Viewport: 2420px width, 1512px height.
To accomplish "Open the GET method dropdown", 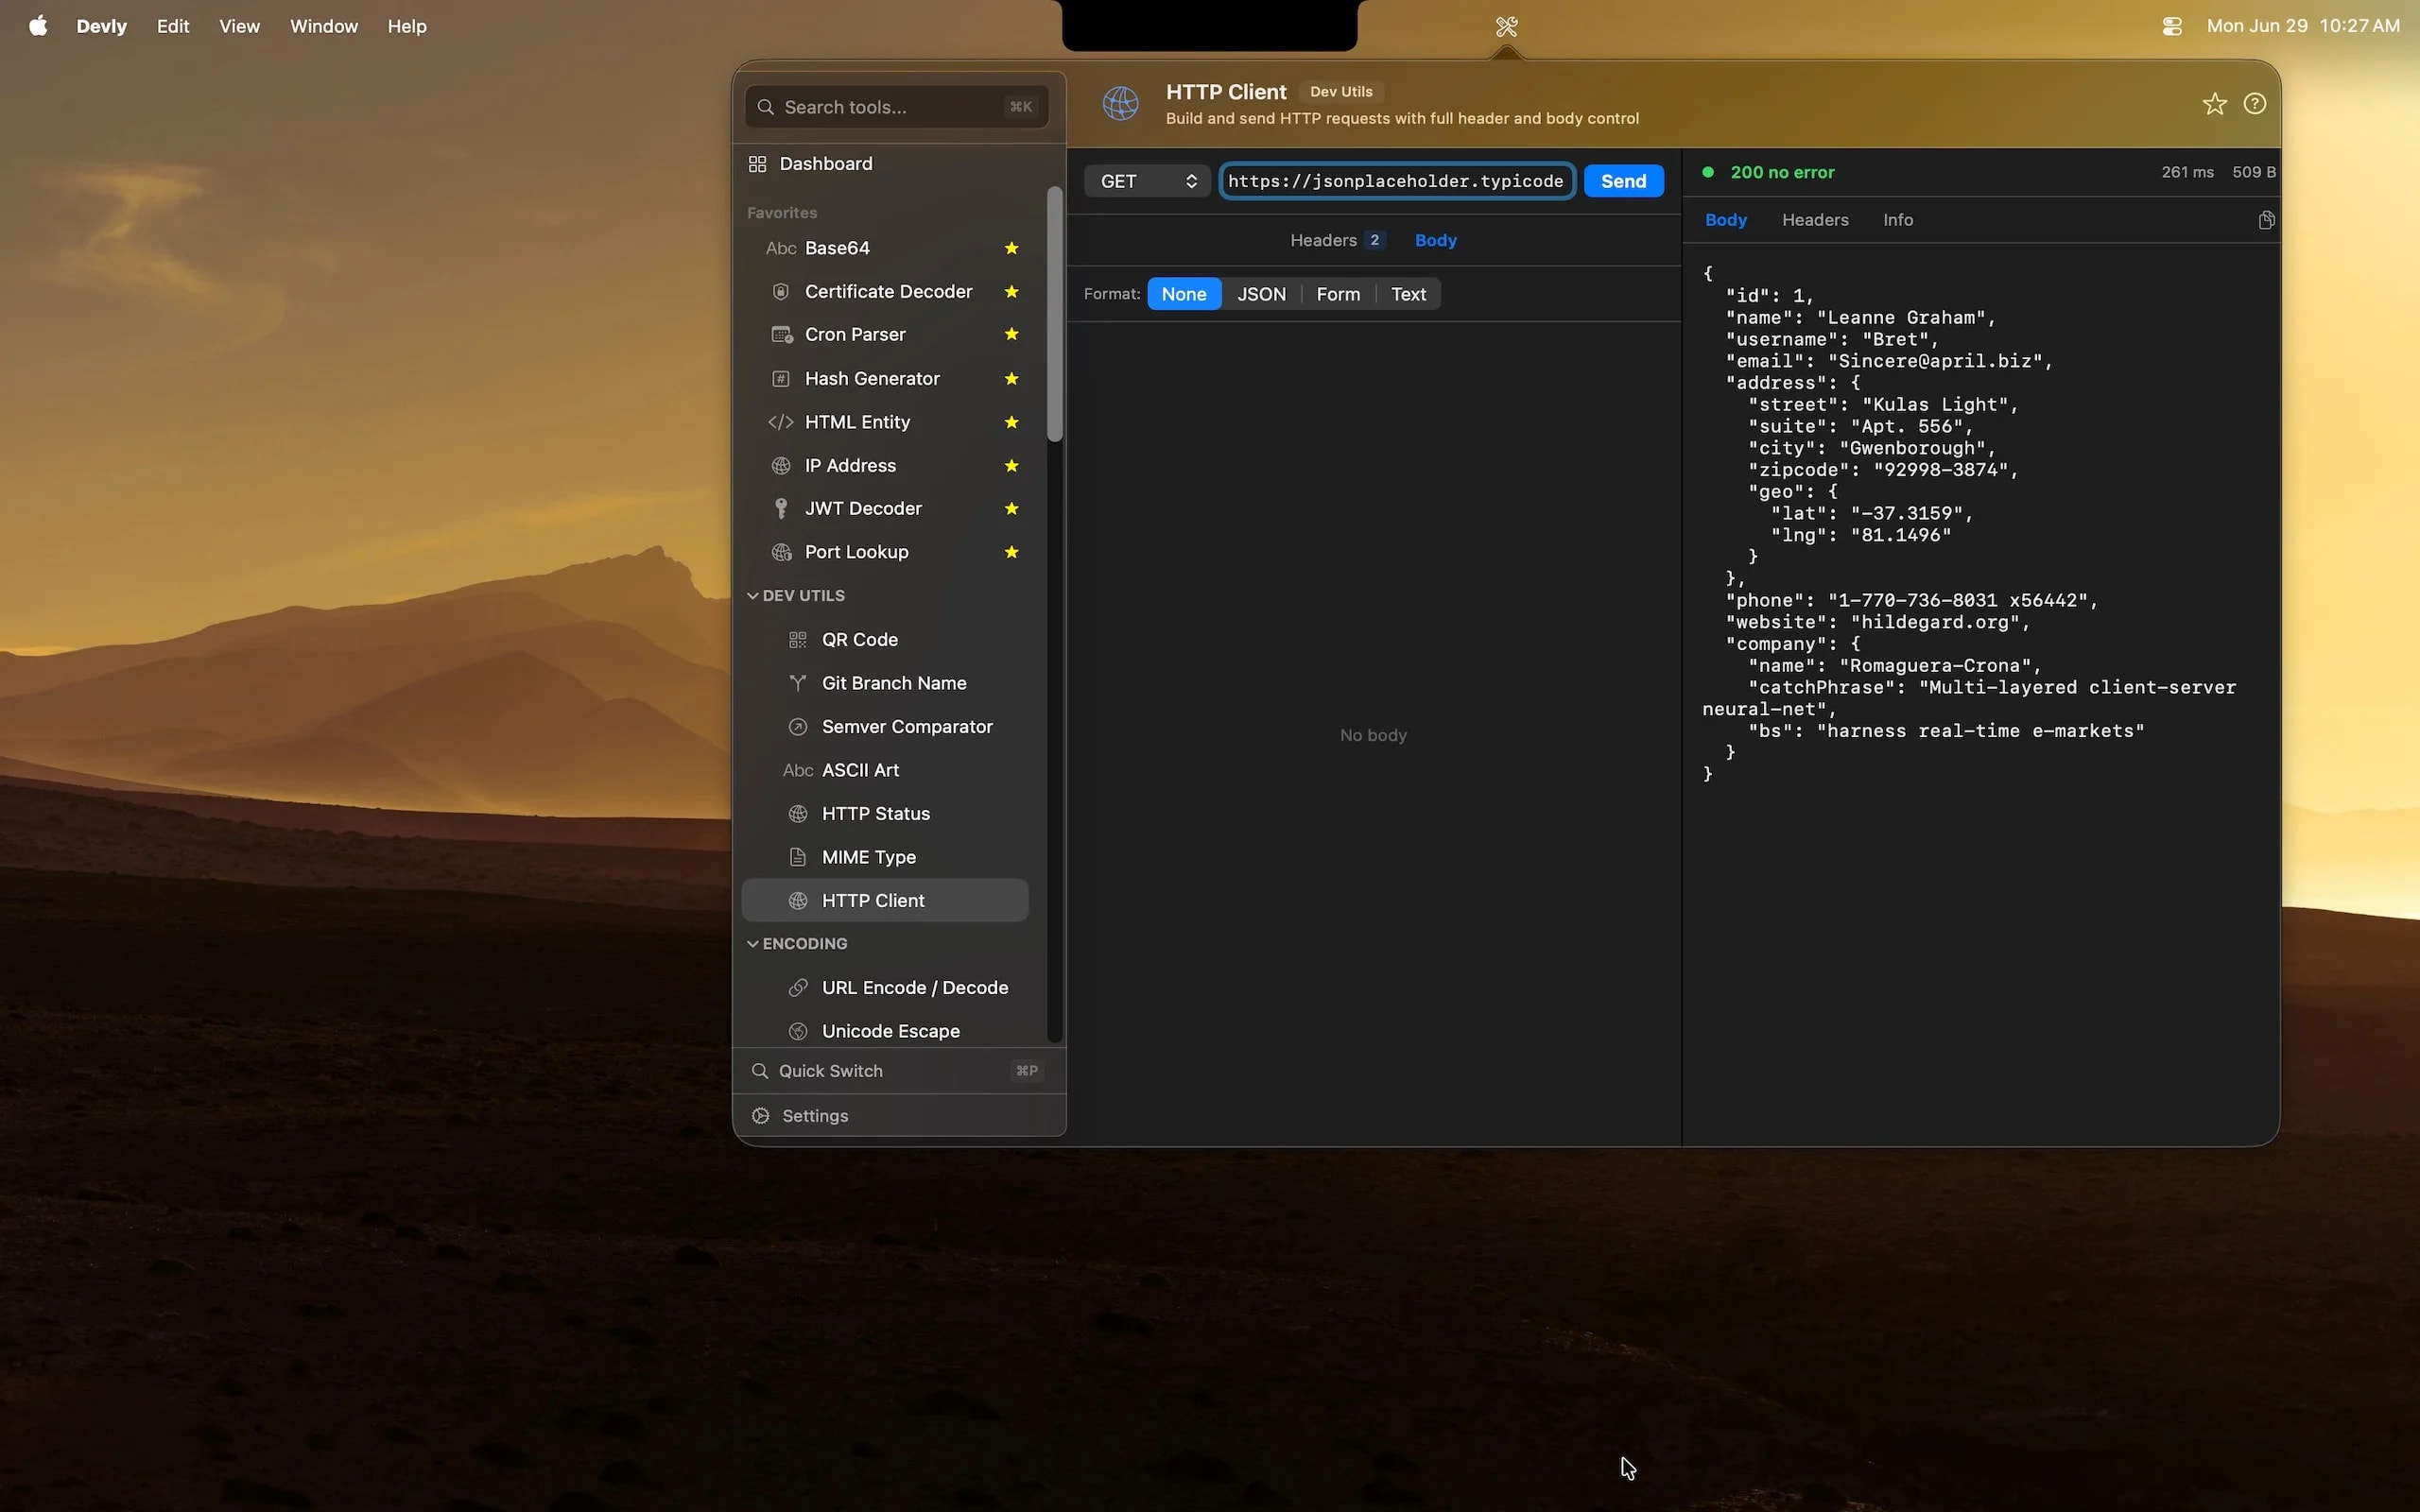I will click(1147, 181).
